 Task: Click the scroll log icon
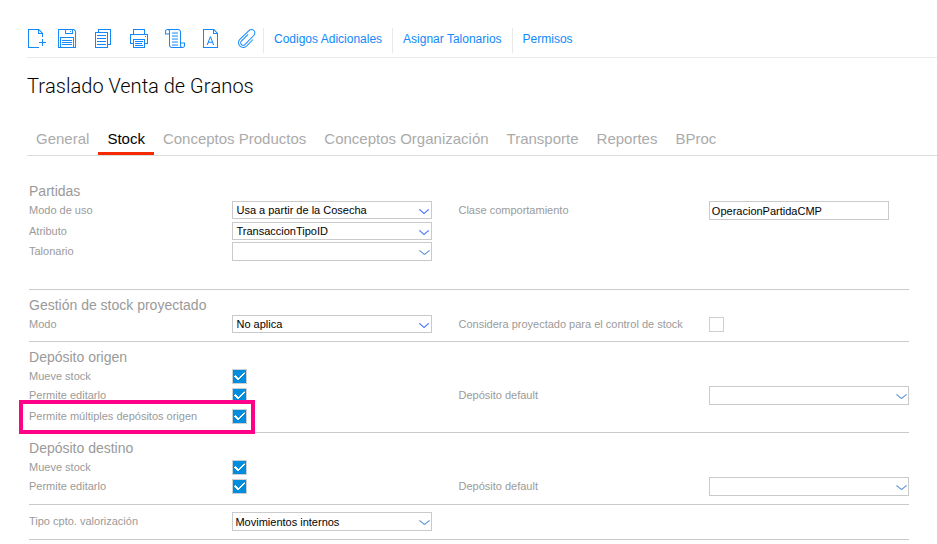point(175,39)
